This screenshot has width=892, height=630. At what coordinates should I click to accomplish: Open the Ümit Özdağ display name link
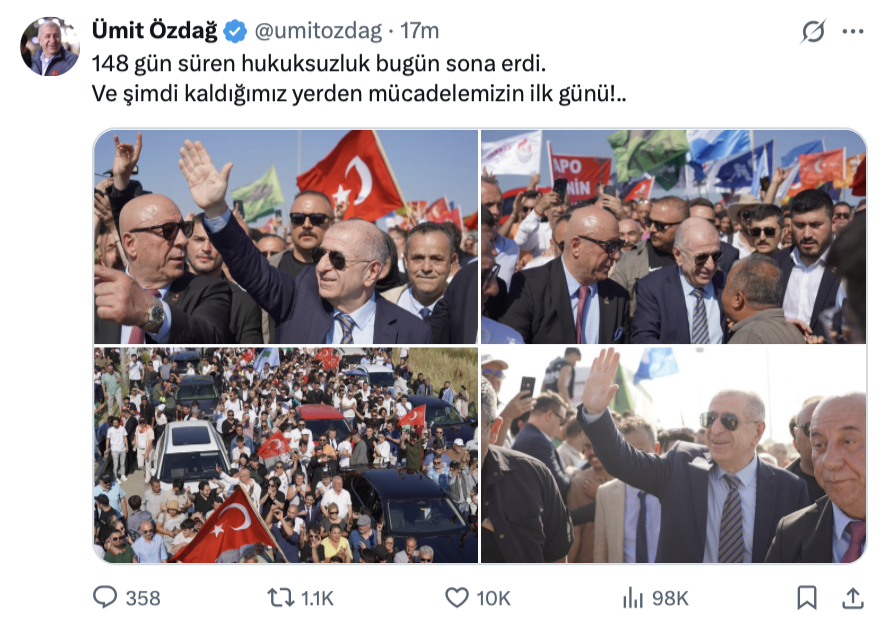[155, 31]
